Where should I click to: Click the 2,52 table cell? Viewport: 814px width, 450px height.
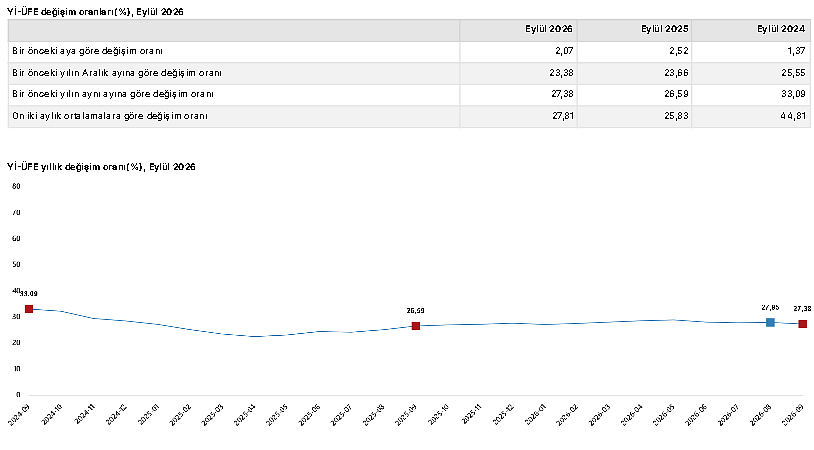point(680,51)
